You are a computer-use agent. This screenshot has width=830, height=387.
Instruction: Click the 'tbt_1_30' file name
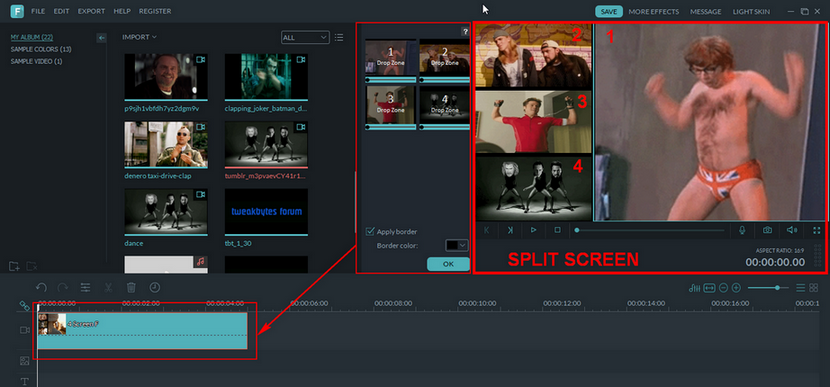click(237, 244)
